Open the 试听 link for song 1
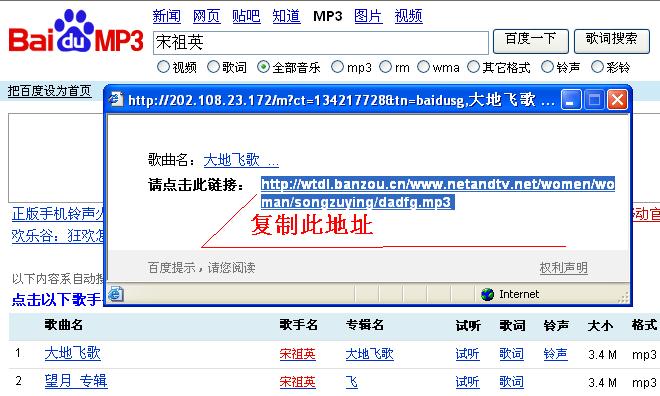 [467, 354]
